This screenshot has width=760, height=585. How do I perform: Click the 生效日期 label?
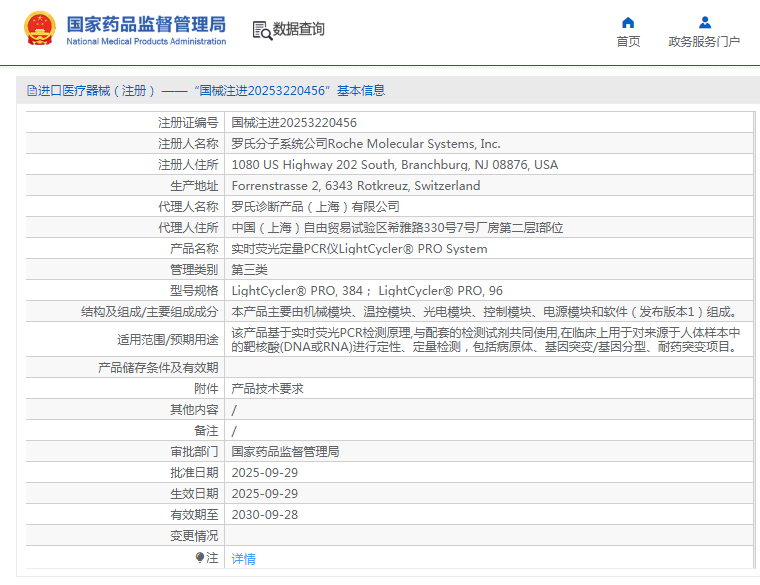coord(194,494)
